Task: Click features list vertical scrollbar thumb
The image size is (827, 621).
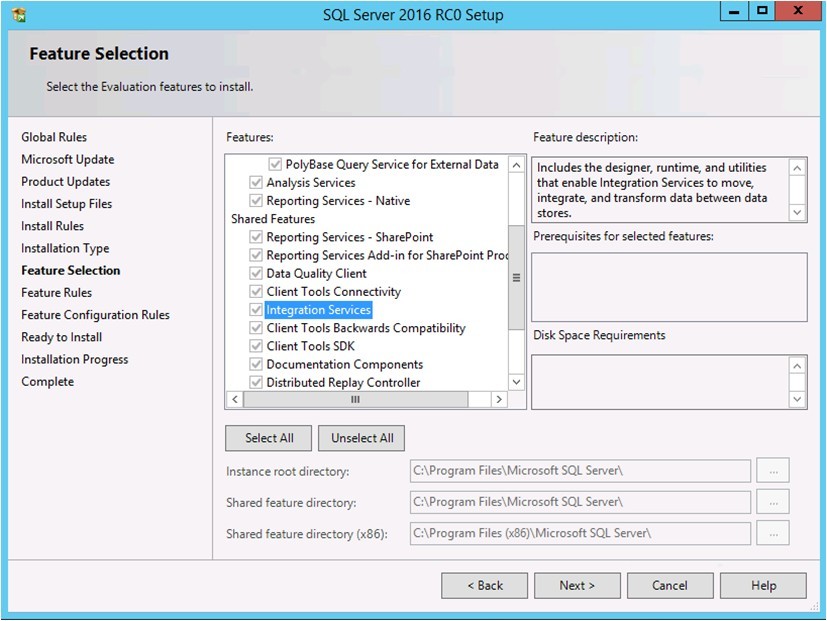Action: [x=516, y=278]
